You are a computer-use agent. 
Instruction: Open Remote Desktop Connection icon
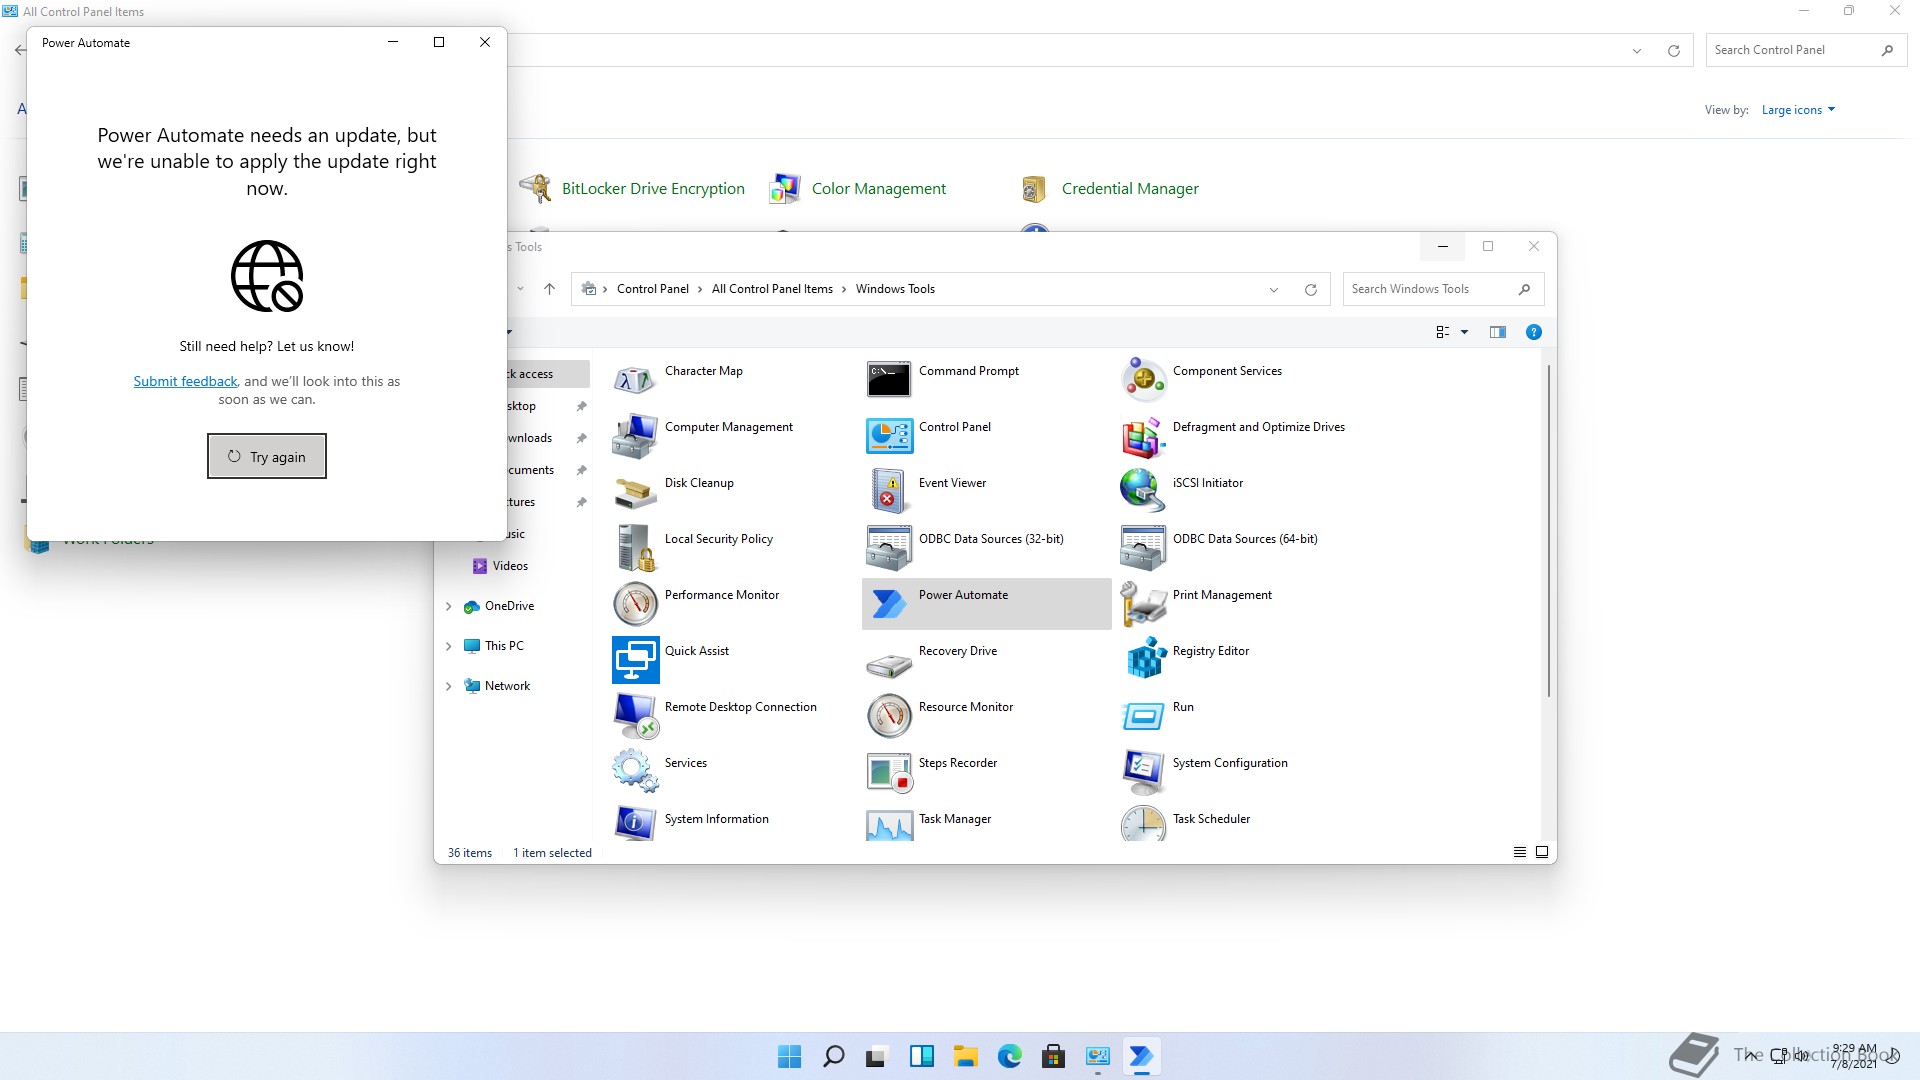635,716
